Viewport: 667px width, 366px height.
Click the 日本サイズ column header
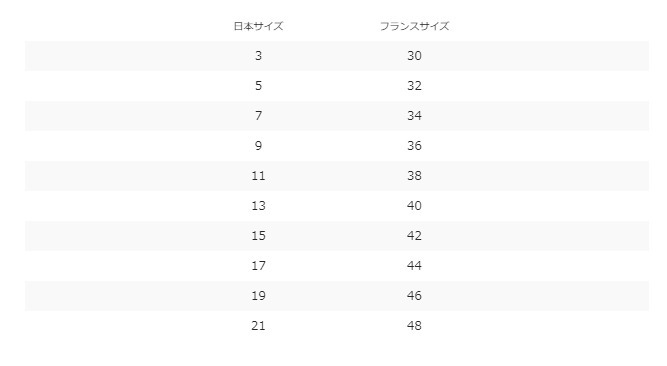pos(259,26)
